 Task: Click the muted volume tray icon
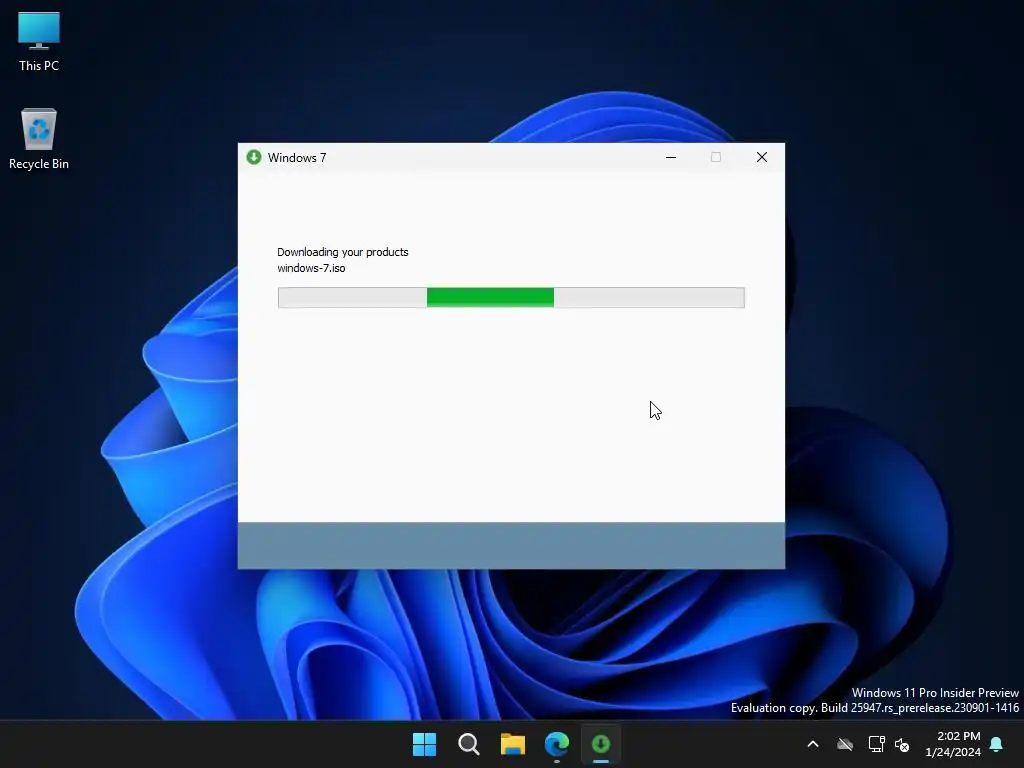(902, 744)
